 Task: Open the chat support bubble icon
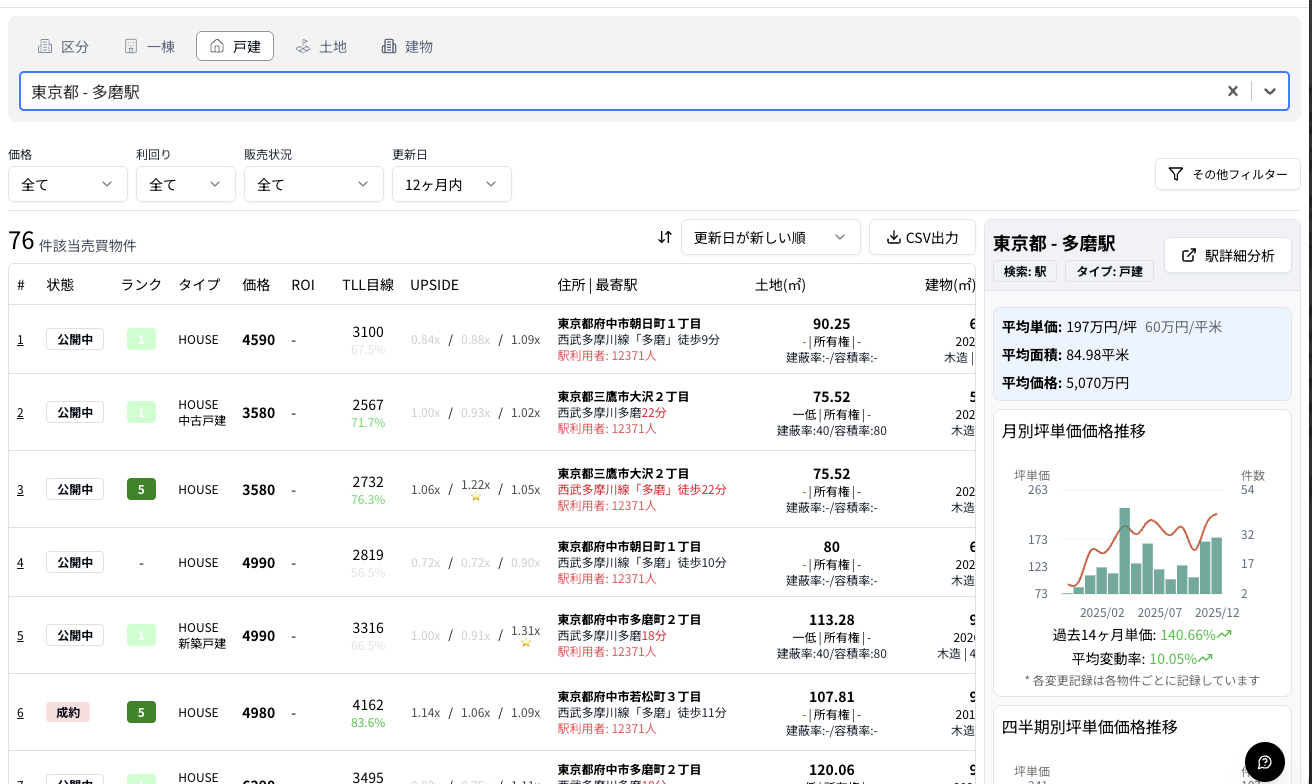[1265, 762]
